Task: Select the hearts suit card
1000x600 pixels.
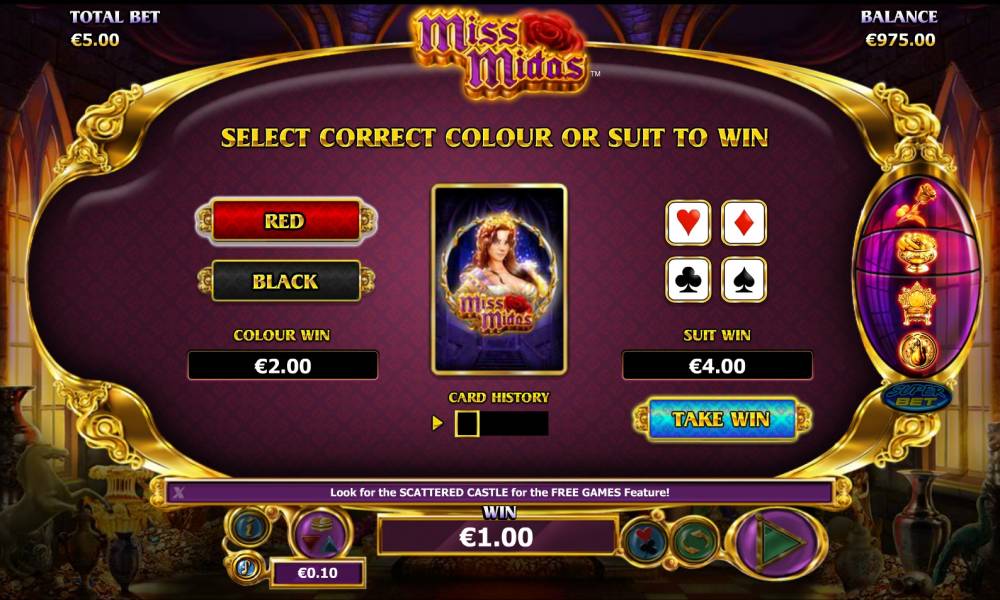Action: [688, 223]
